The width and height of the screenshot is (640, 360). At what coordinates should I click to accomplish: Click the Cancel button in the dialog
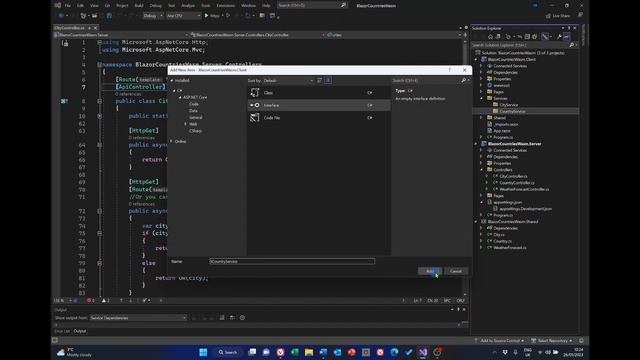[456, 271]
